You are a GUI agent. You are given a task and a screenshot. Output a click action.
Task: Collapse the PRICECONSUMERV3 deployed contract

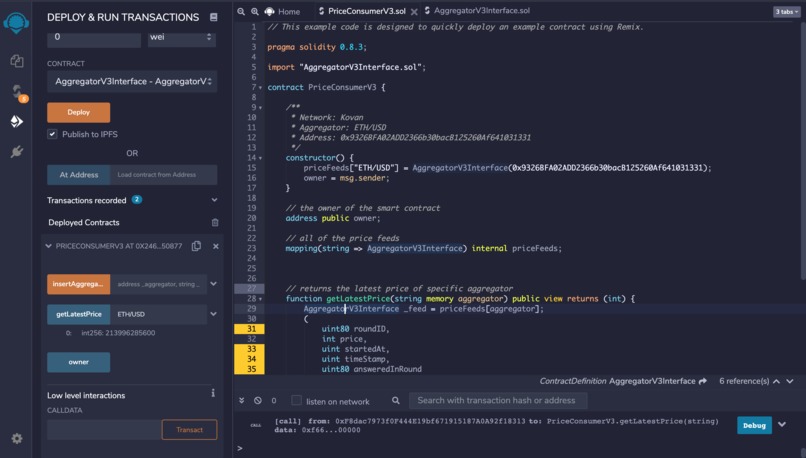(48, 246)
